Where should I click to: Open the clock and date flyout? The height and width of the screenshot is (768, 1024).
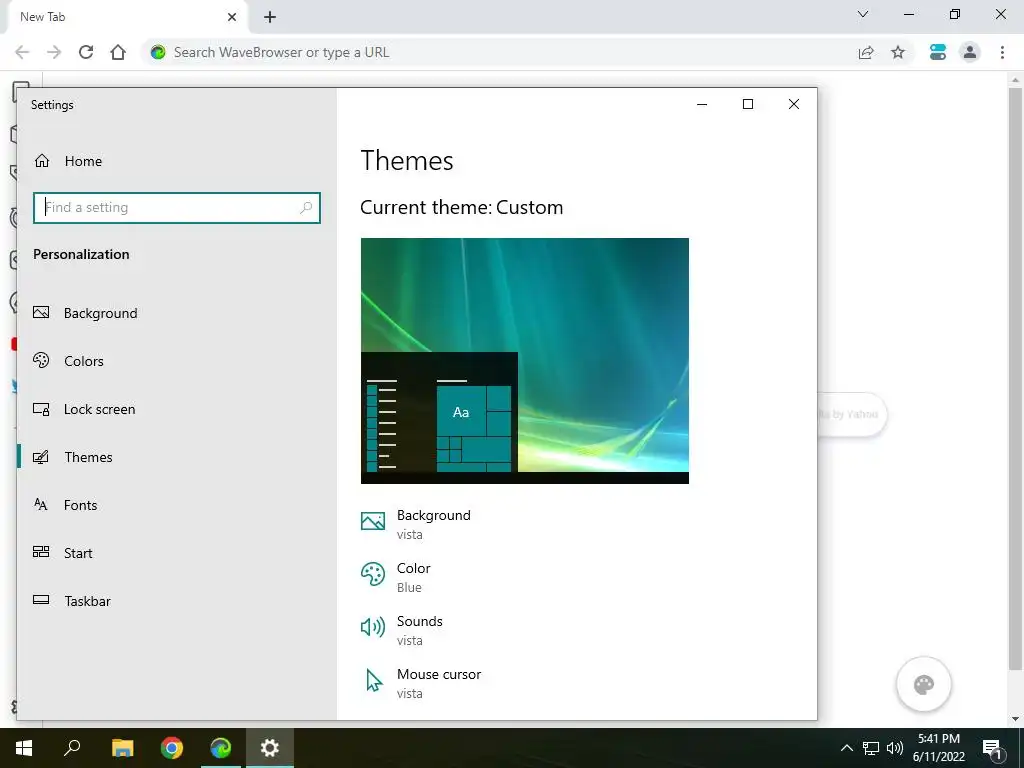[939, 748]
